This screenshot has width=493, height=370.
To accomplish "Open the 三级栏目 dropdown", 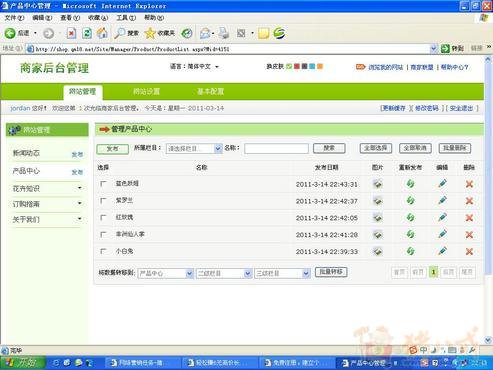I will pyautogui.click(x=282, y=273).
